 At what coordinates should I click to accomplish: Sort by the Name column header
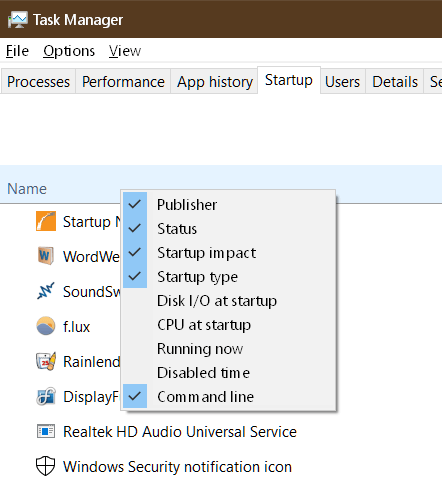coord(27,189)
